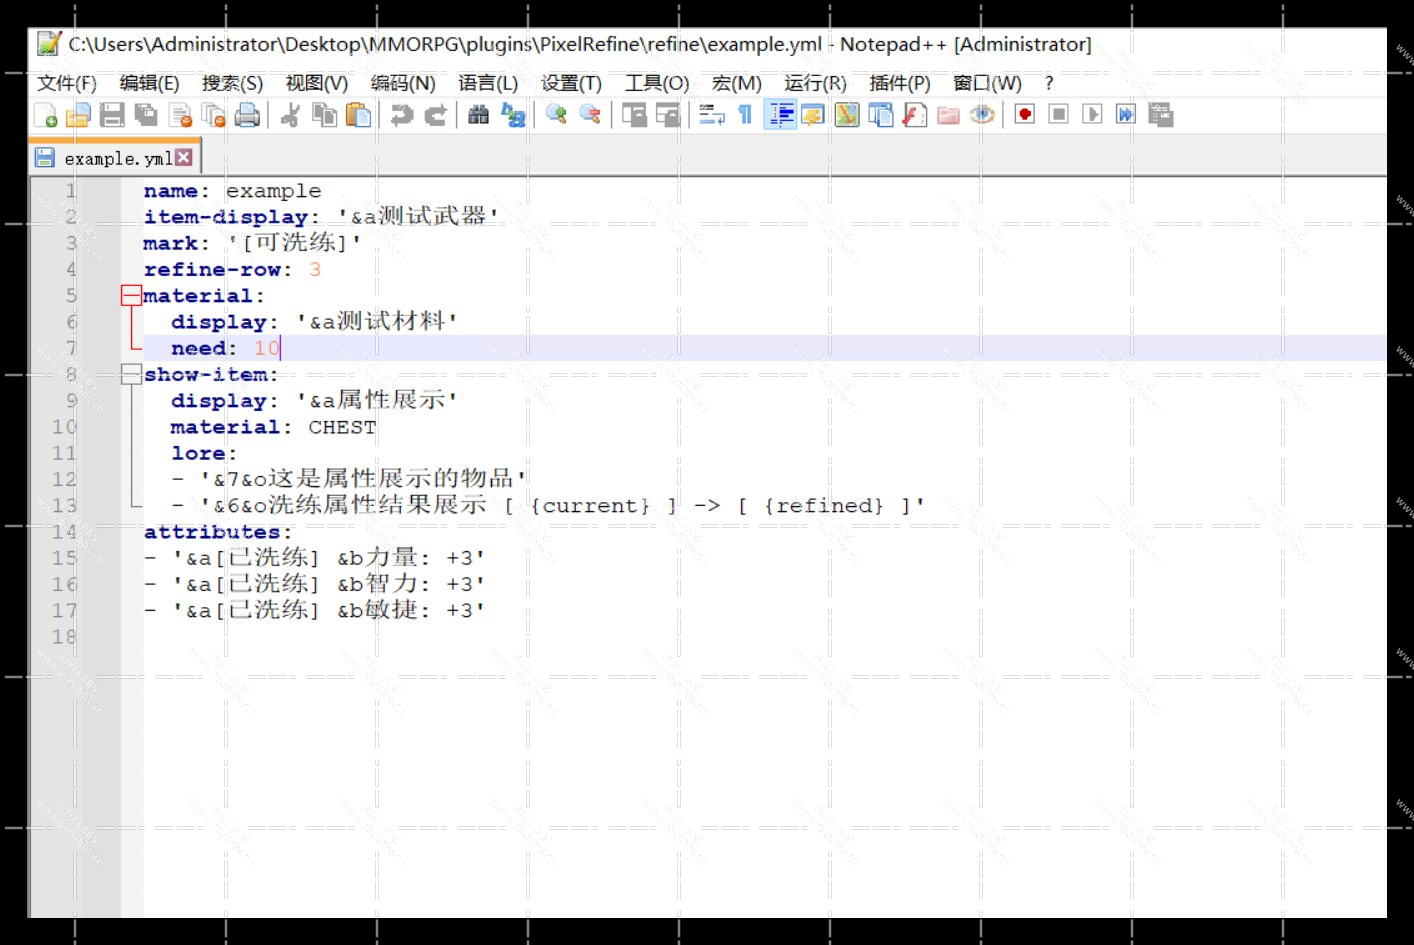Click the 'name: example' line
The height and width of the screenshot is (945, 1414).
click(232, 191)
